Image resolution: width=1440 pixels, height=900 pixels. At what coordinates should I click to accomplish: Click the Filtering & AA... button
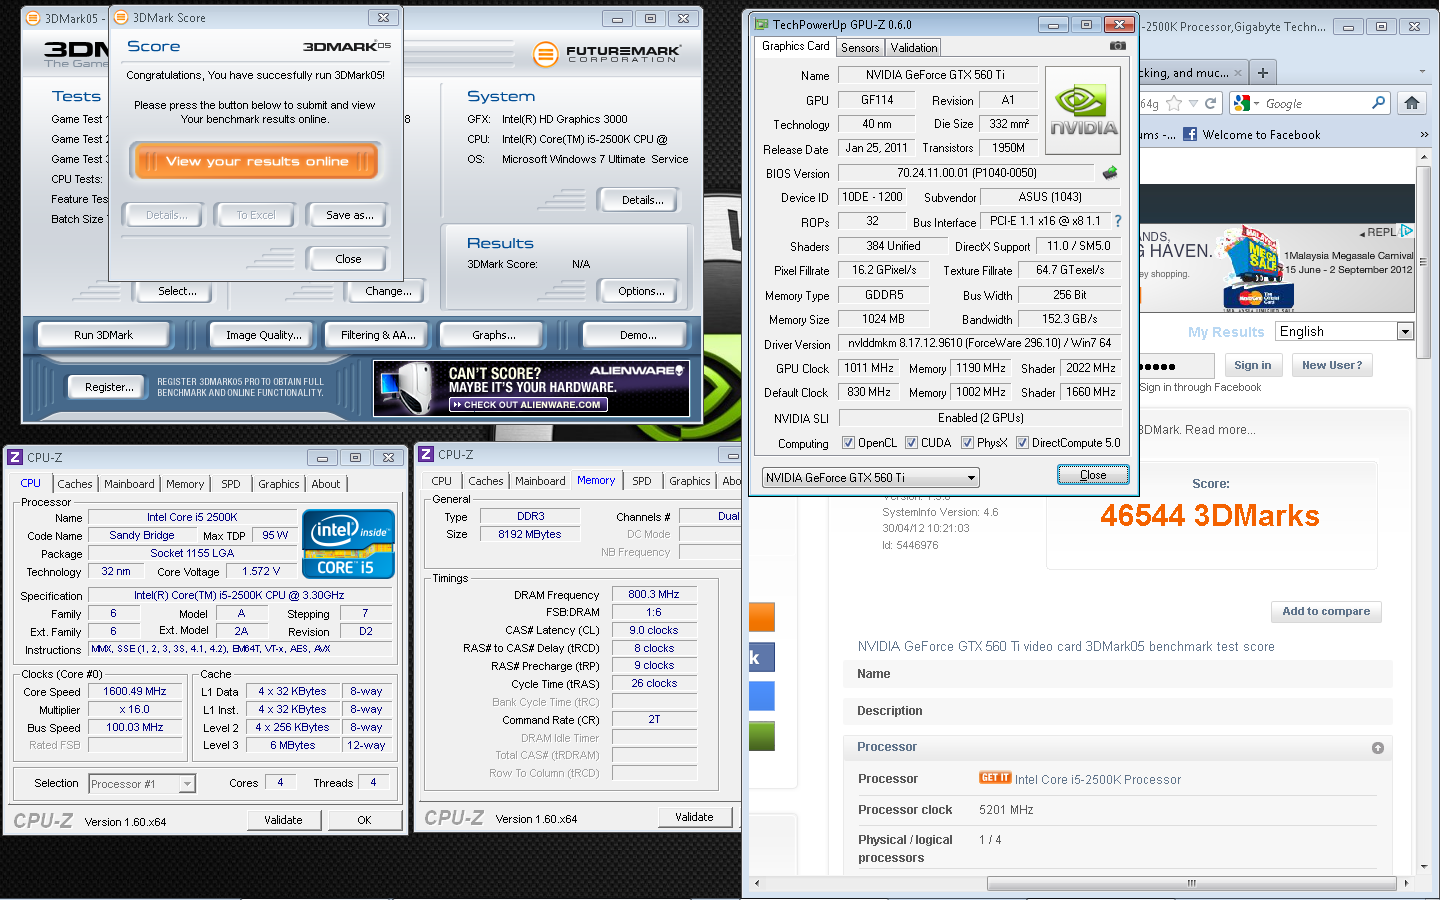pos(378,335)
